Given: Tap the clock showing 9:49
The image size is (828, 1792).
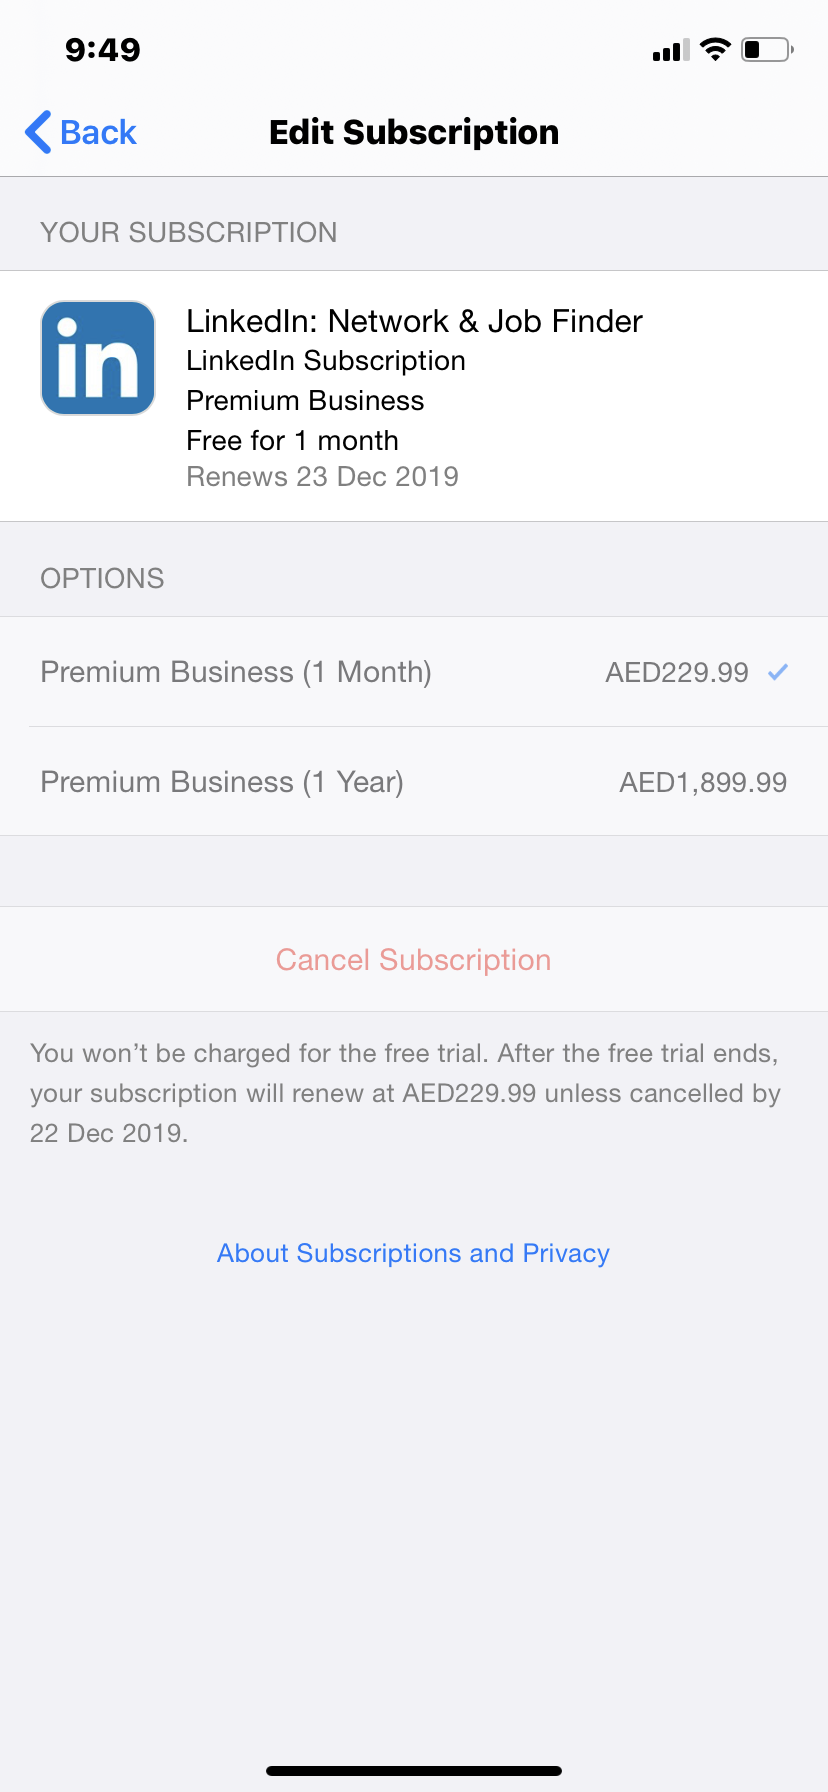Looking at the screenshot, I should pos(102,49).
